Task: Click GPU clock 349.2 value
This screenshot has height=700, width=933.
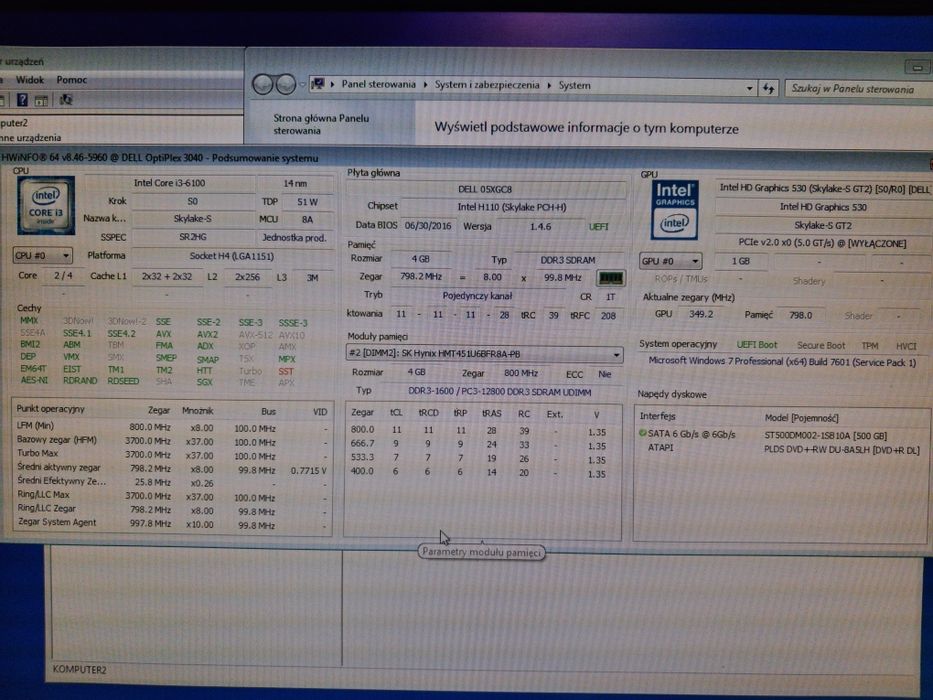Action: 701,314
